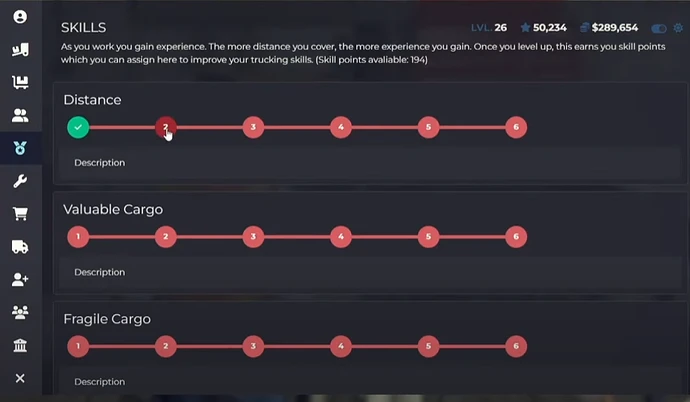Switch to the two-person drivers tab
Screen dimensions: 690x402
pyautogui.click(x=20, y=115)
